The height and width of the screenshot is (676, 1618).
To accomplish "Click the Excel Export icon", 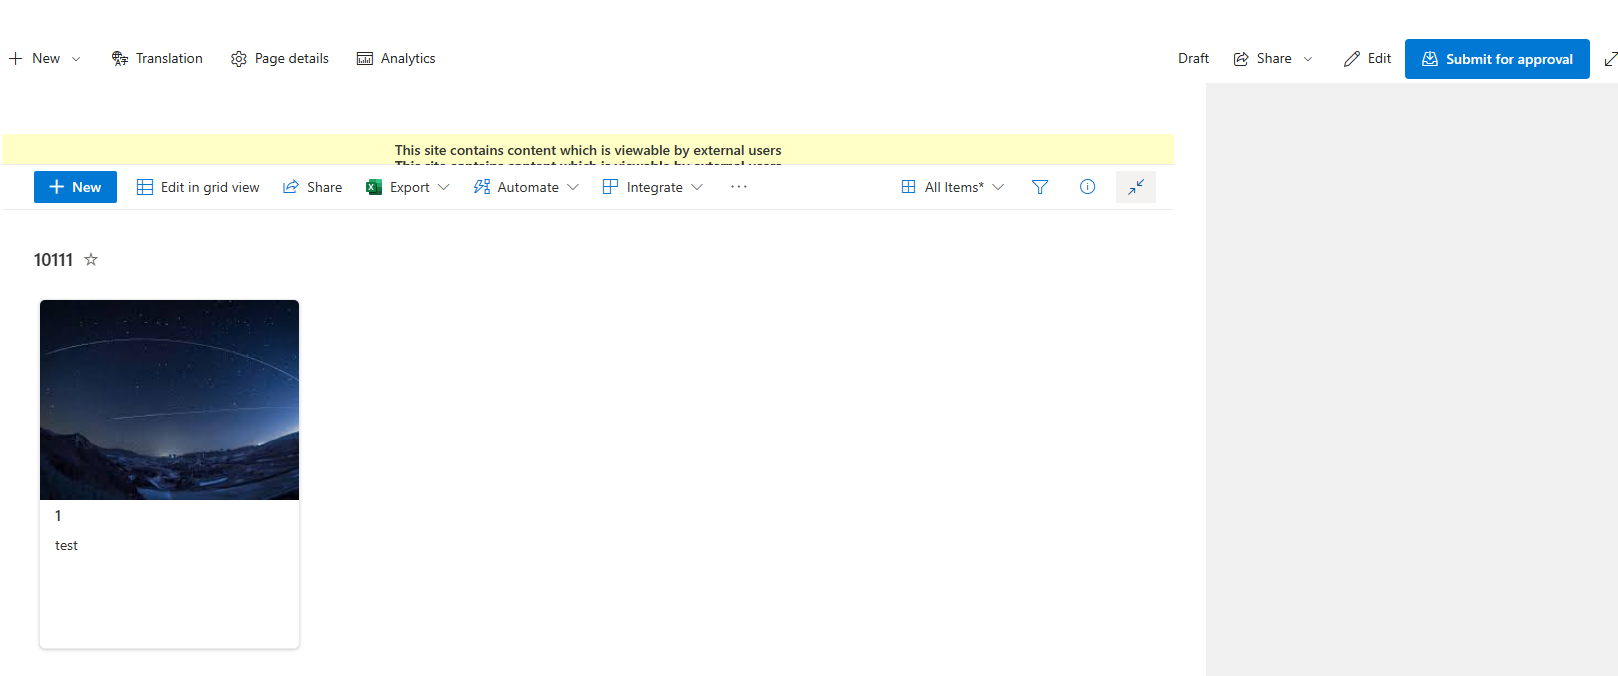I will [x=374, y=187].
